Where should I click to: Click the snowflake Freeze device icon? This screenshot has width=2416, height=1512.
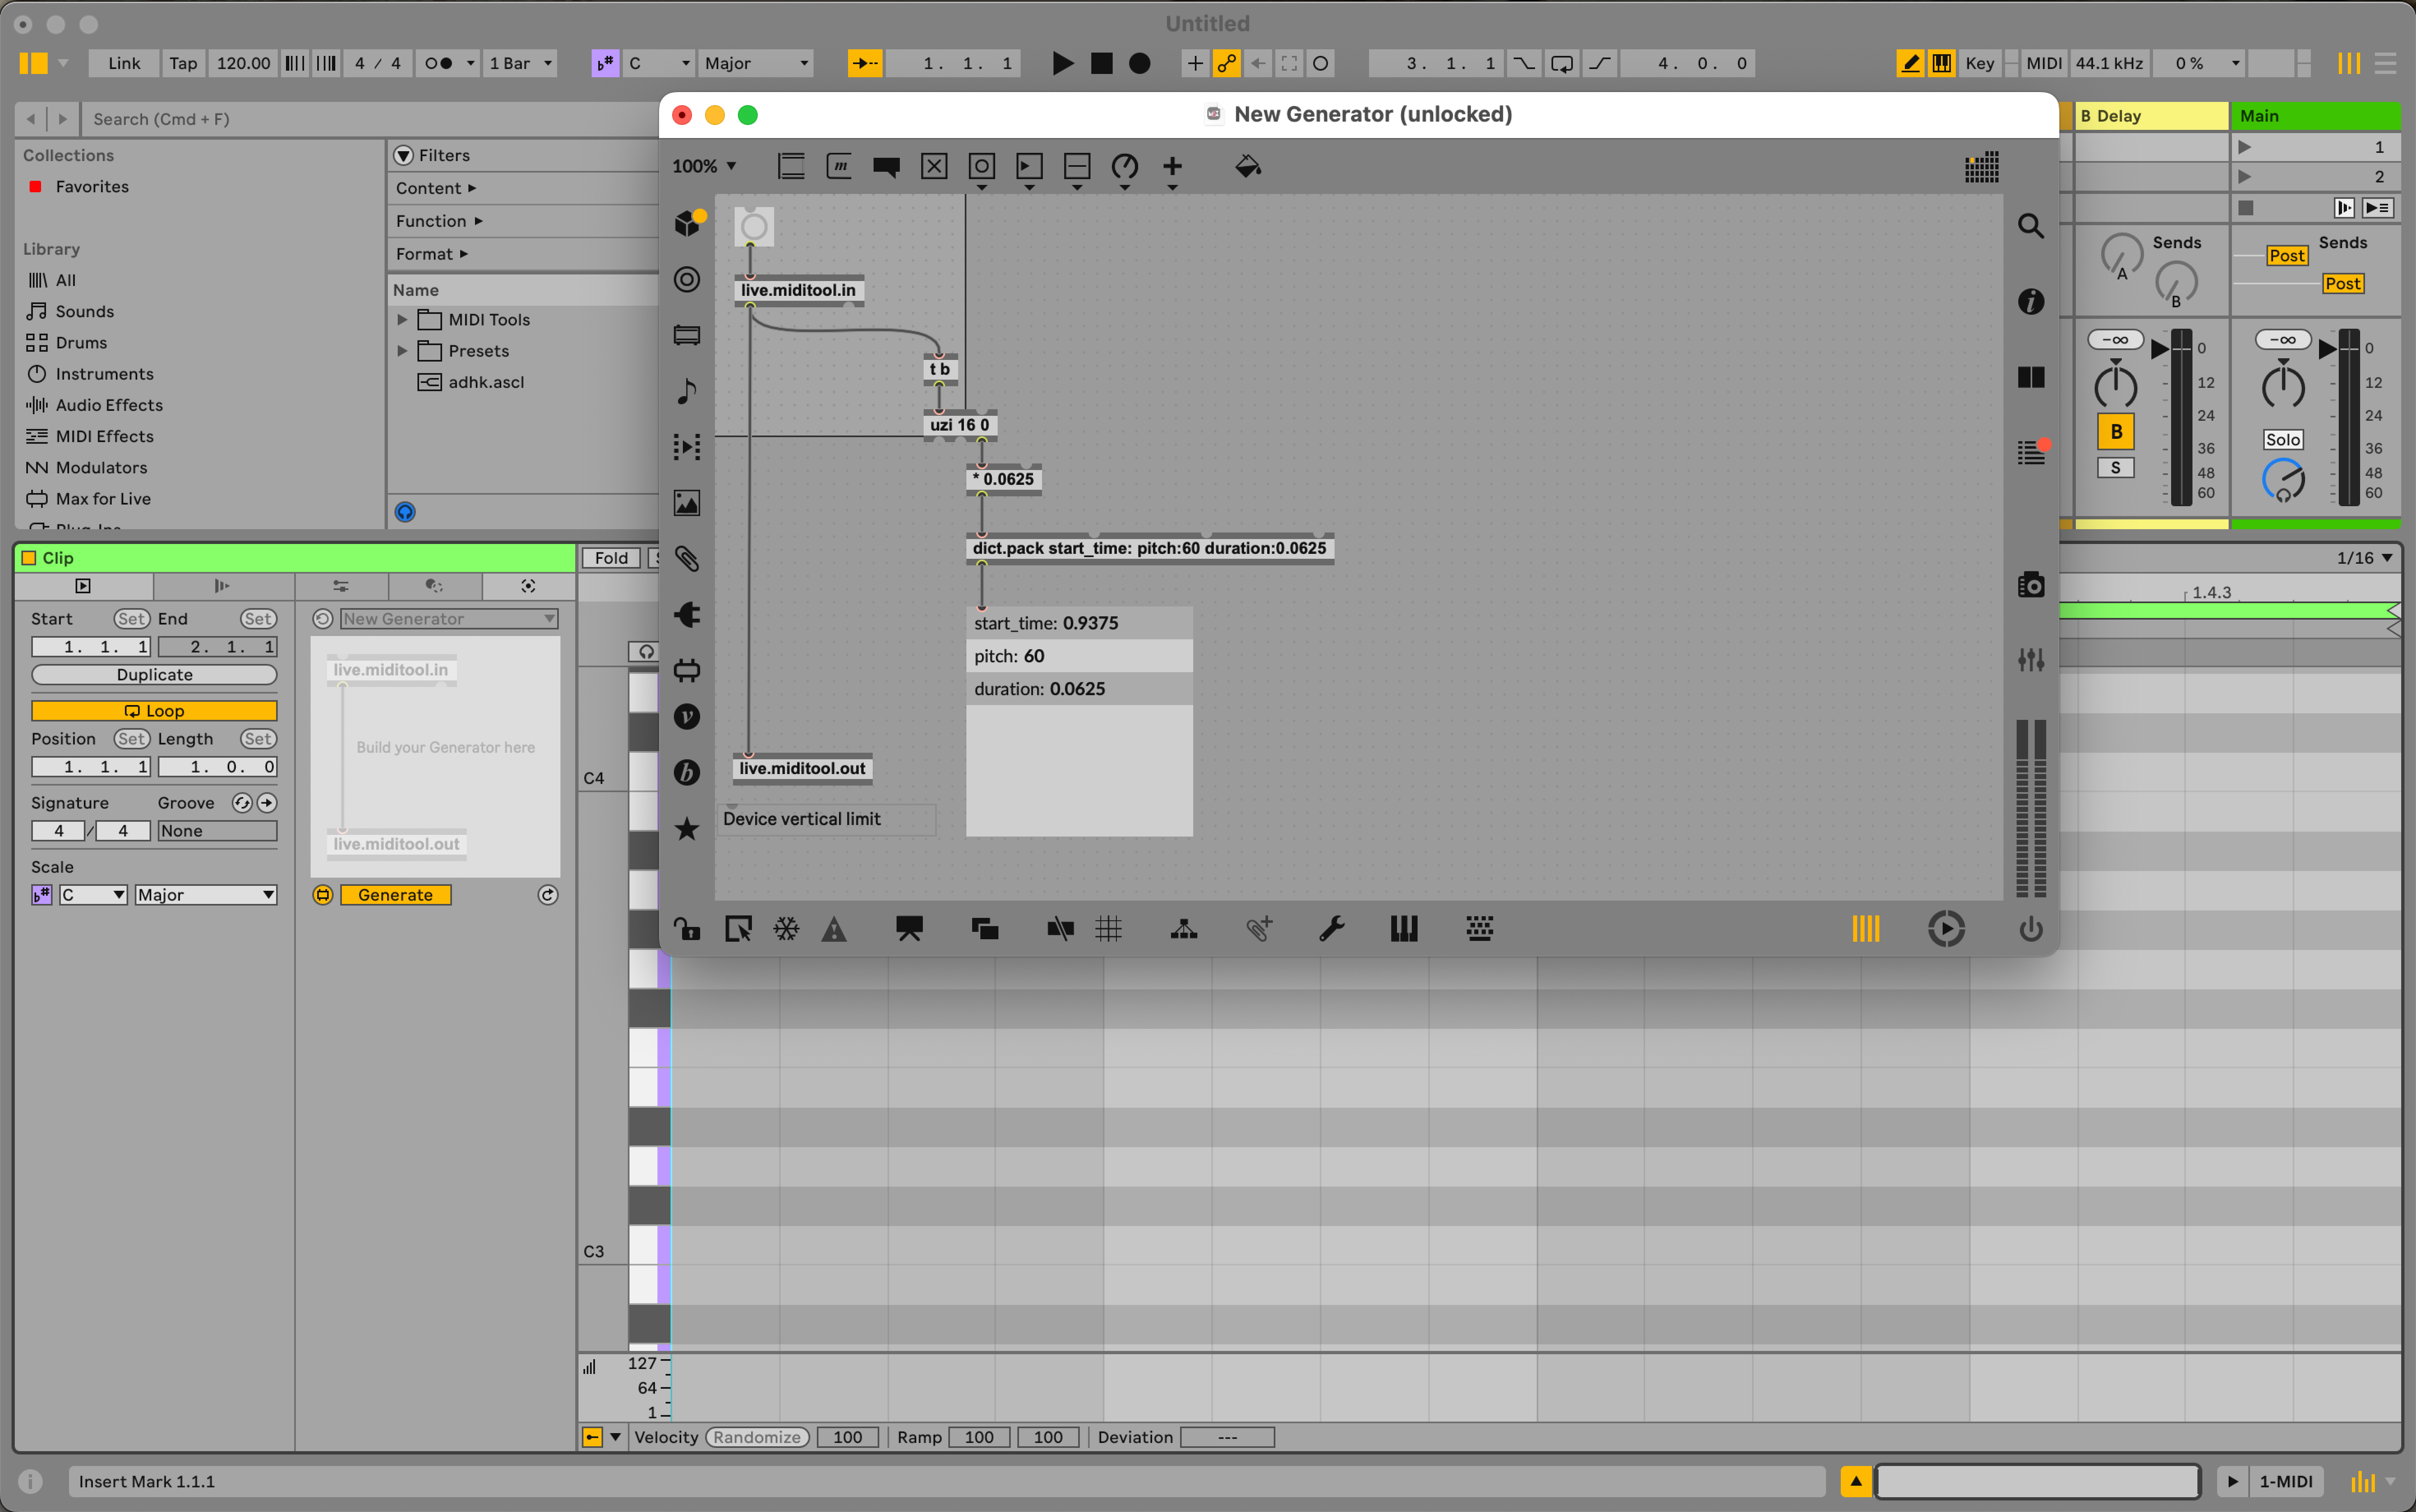coord(787,929)
